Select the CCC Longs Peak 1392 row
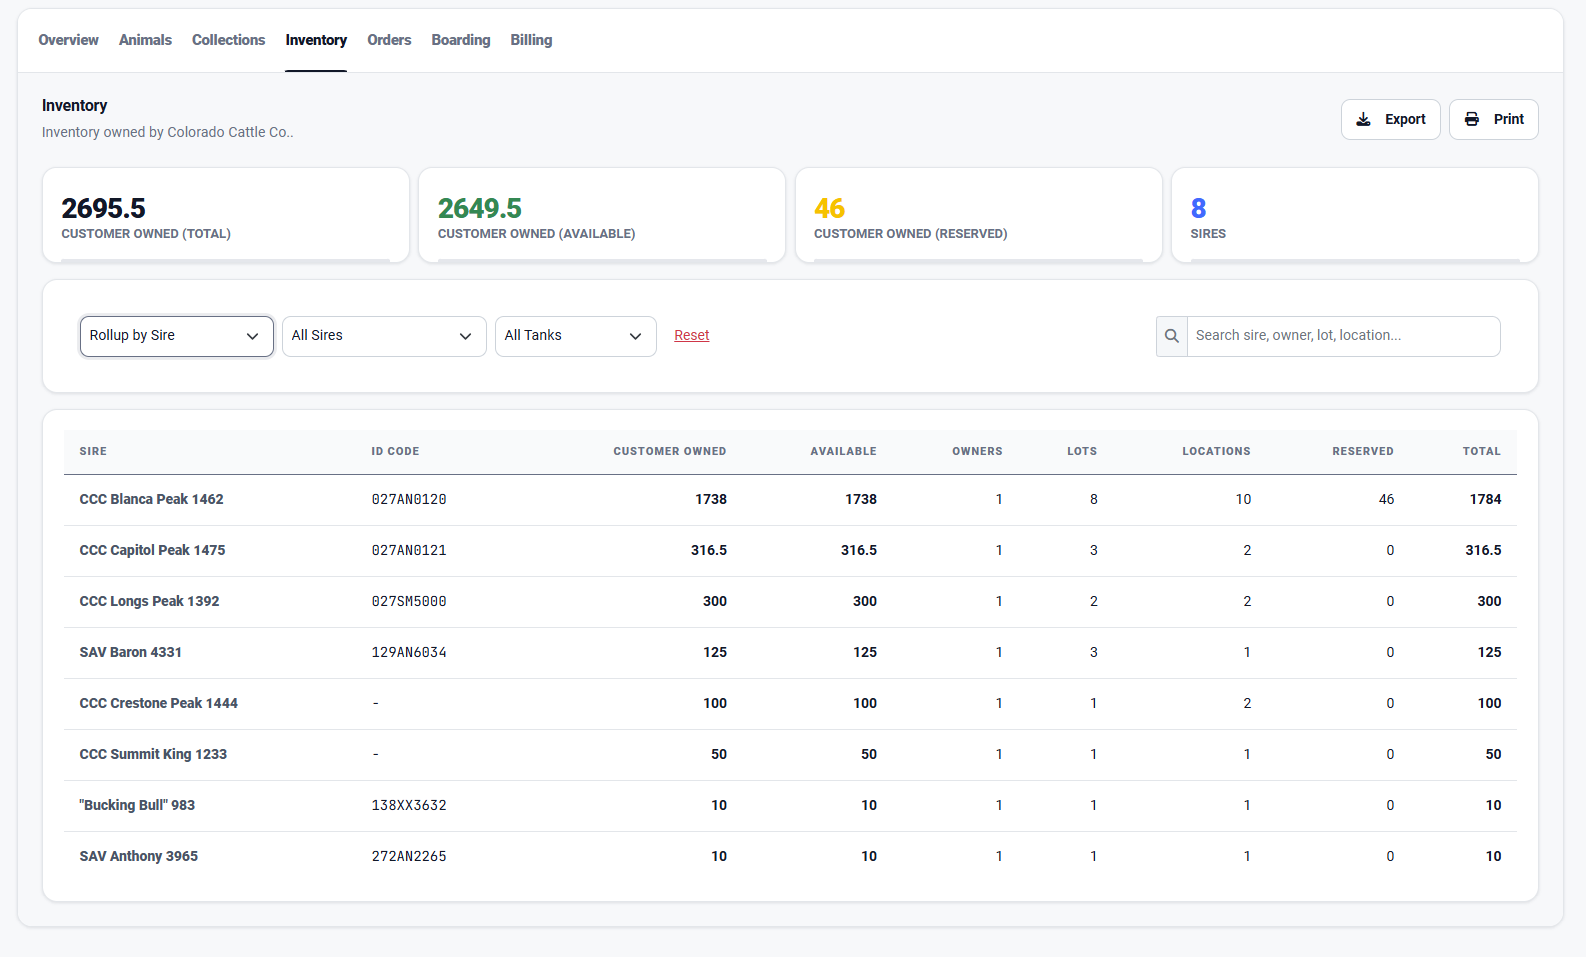 790,601
